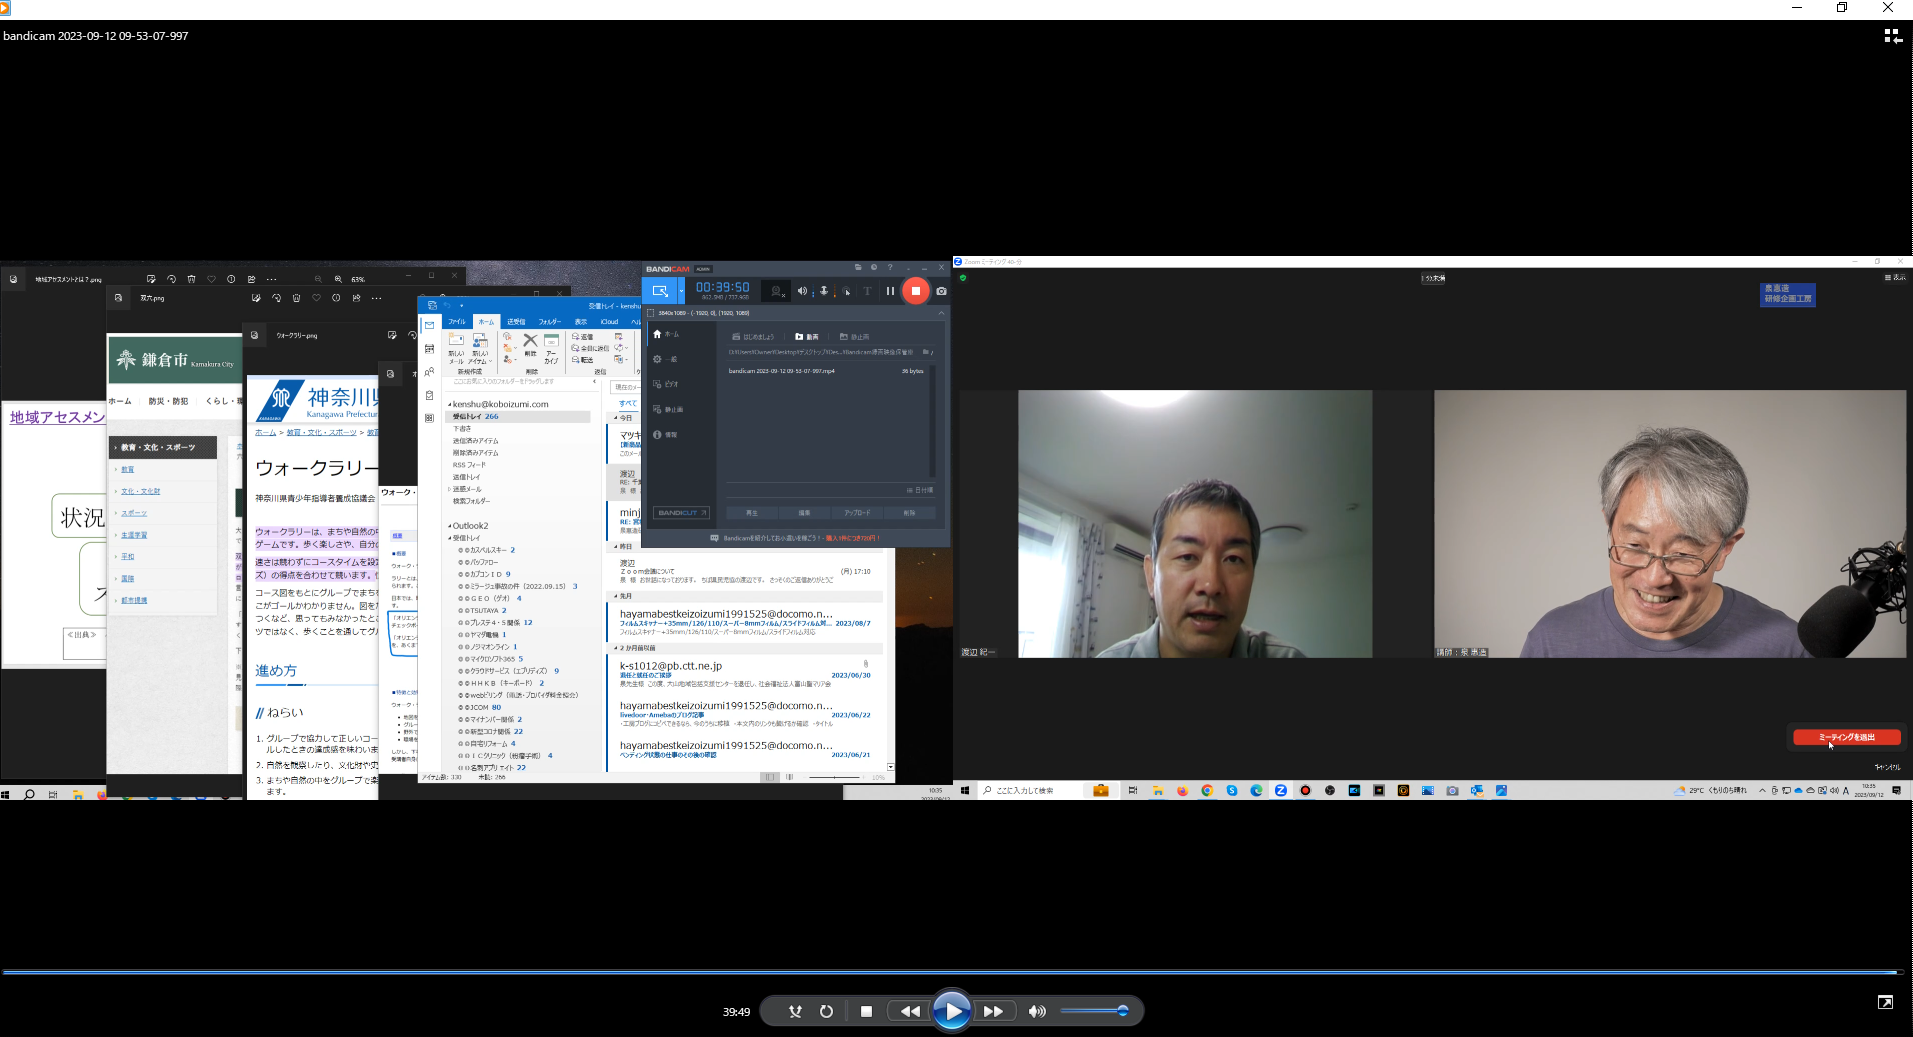Viewport: 1913px width, 1037px height.
Task: Click Bandicam 編集 button
Action: click(x=804, y=512)
